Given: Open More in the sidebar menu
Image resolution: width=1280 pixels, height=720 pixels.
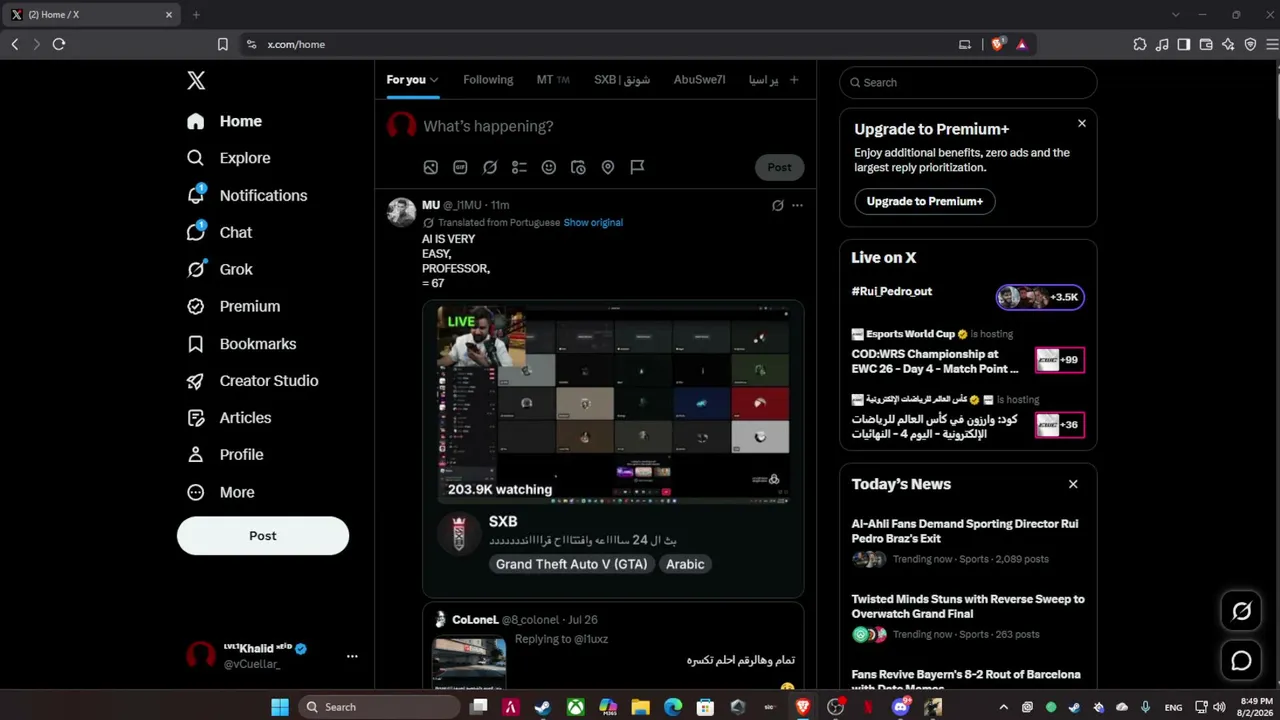Looking at the screenshot, I should point(221,492).
